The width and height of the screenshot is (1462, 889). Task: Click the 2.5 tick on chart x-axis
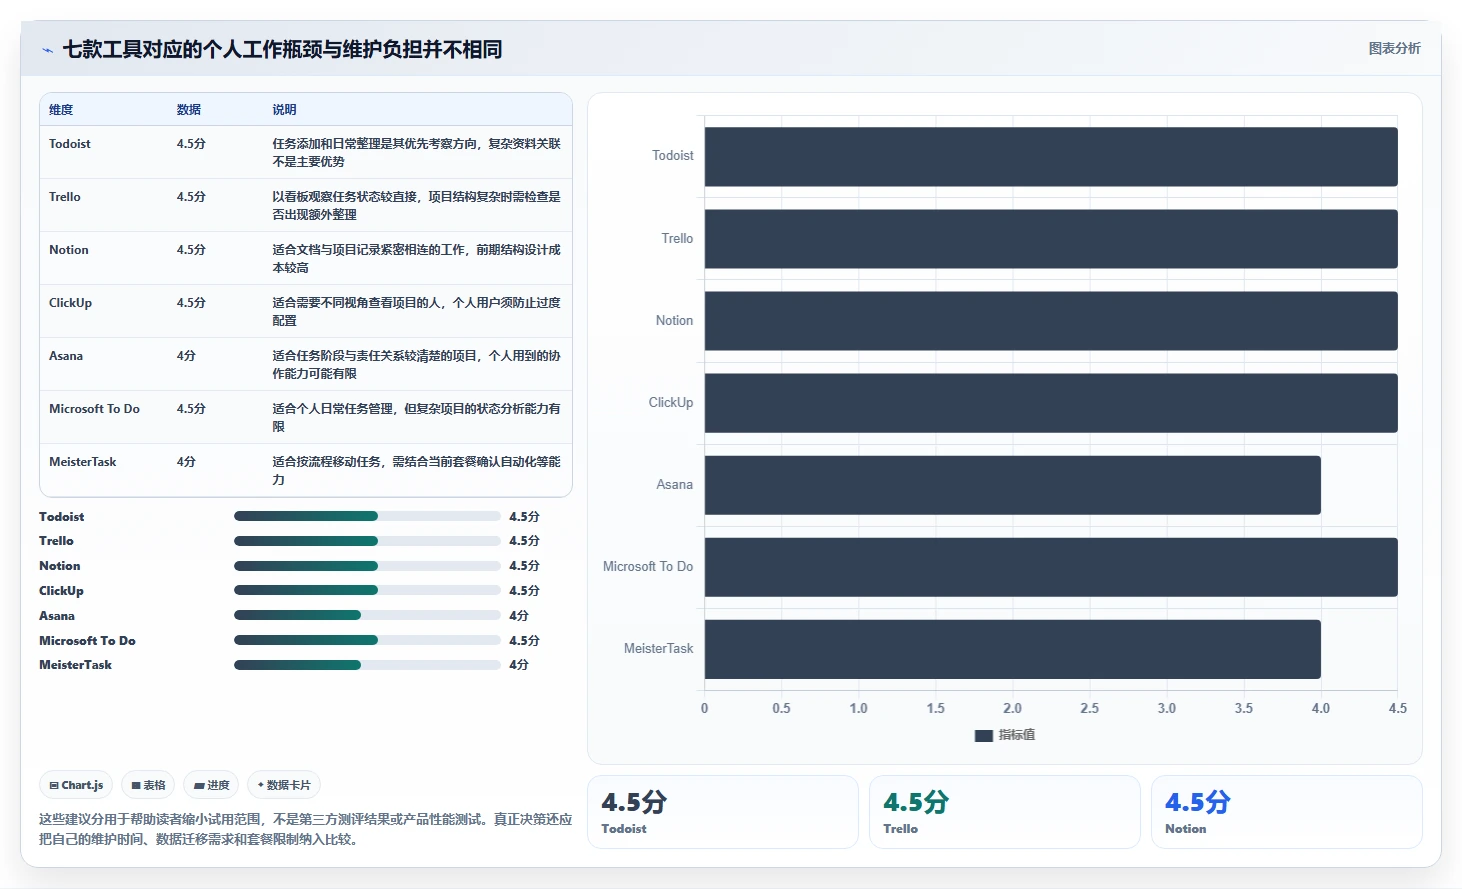click(x=1090, y=708)
